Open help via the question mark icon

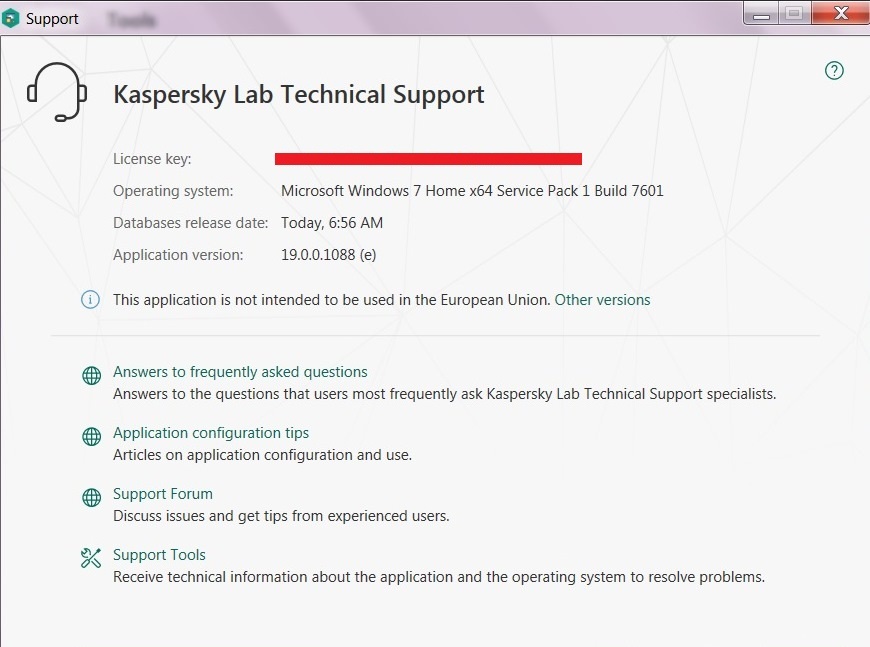click(834, 70)
